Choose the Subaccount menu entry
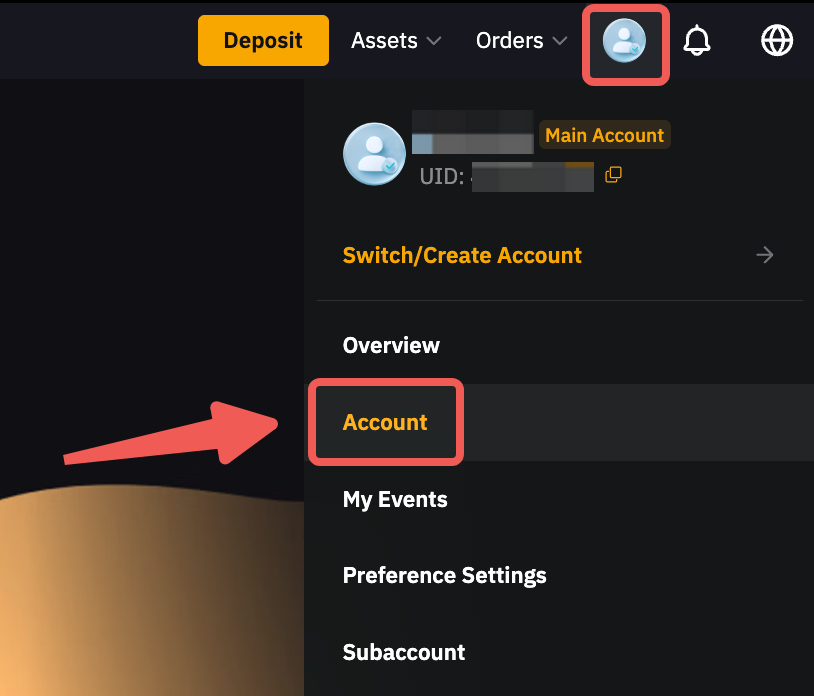Screen dimensions: 814x696 point(404,652)
